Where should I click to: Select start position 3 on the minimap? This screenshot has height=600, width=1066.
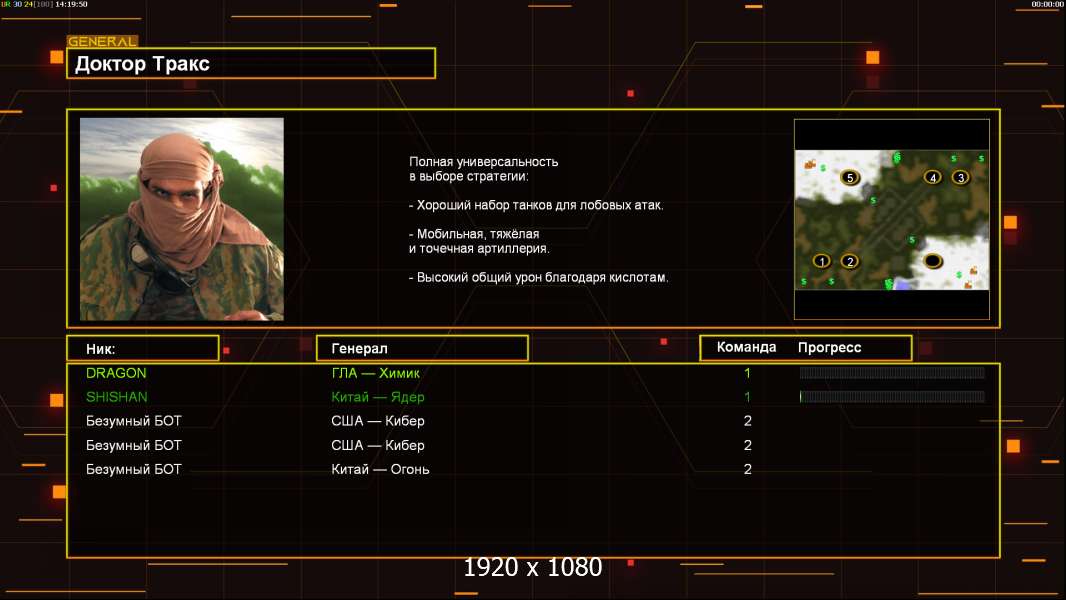click(x=960, y=177)
